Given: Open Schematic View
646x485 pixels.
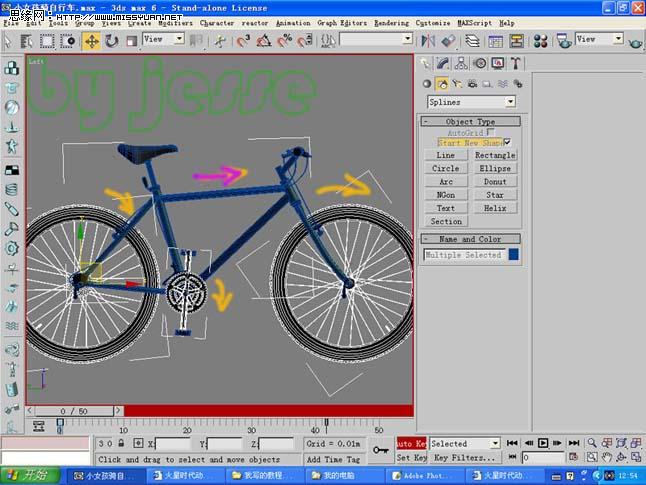Looking at the screenshot, I should click(x=516, y=41).
